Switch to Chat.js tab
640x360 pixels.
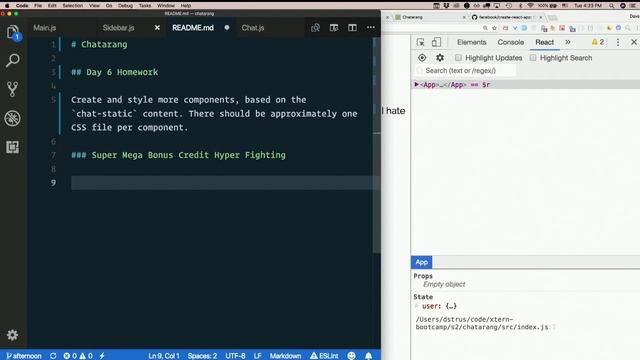pyautogui.click(x=253, y=28)
